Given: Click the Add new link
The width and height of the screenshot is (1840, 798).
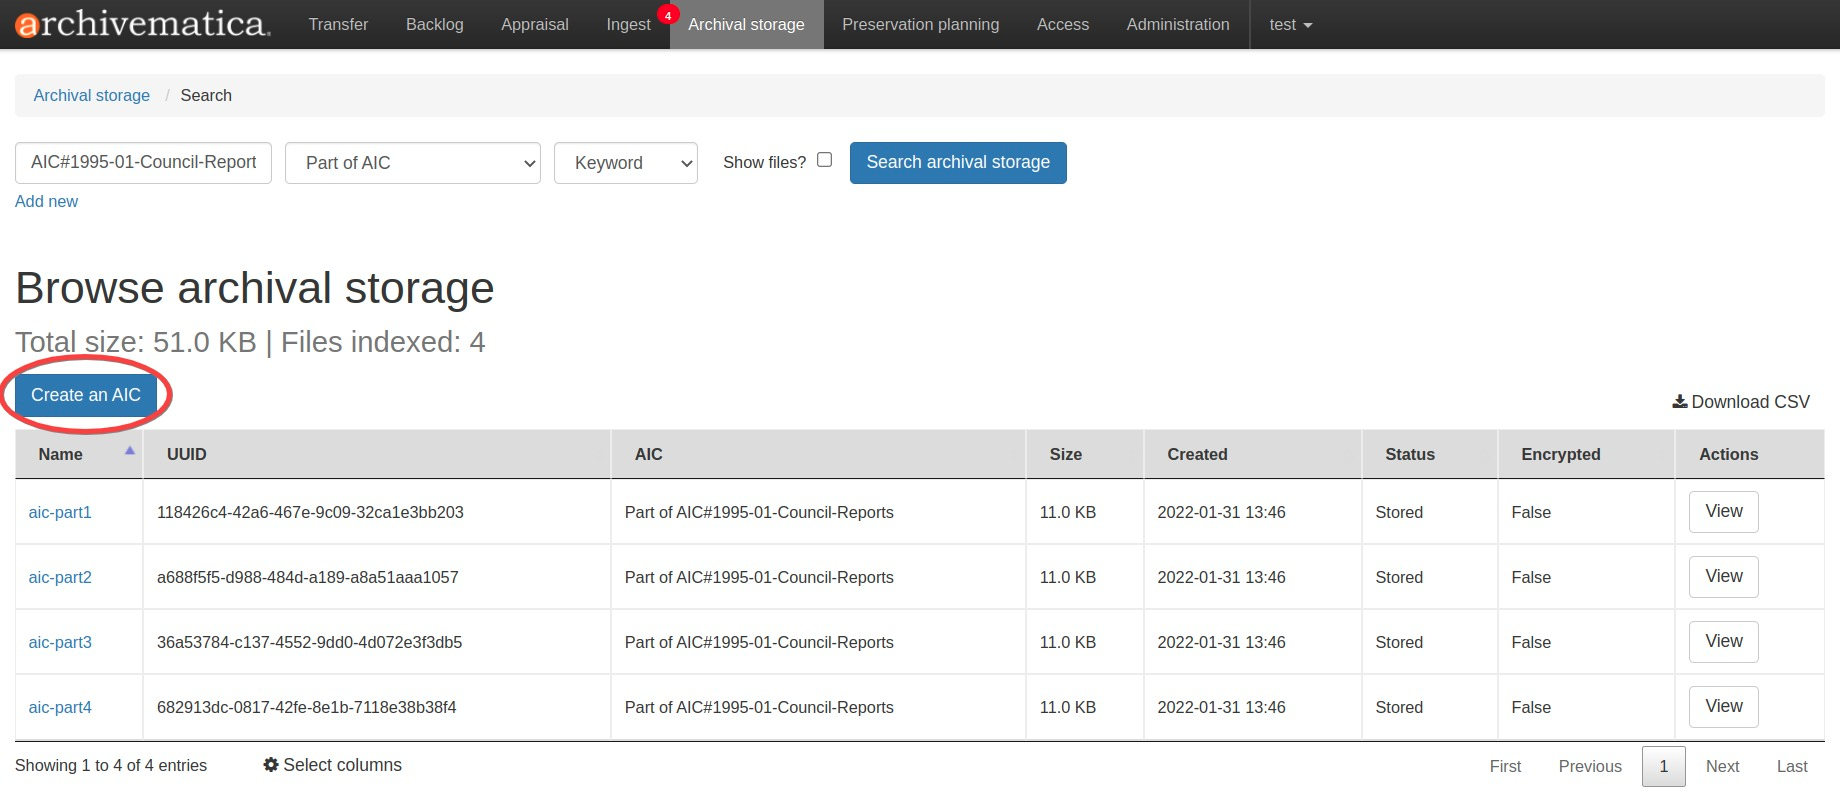Looking at the screenshot, I should click(x=46, y=201).
